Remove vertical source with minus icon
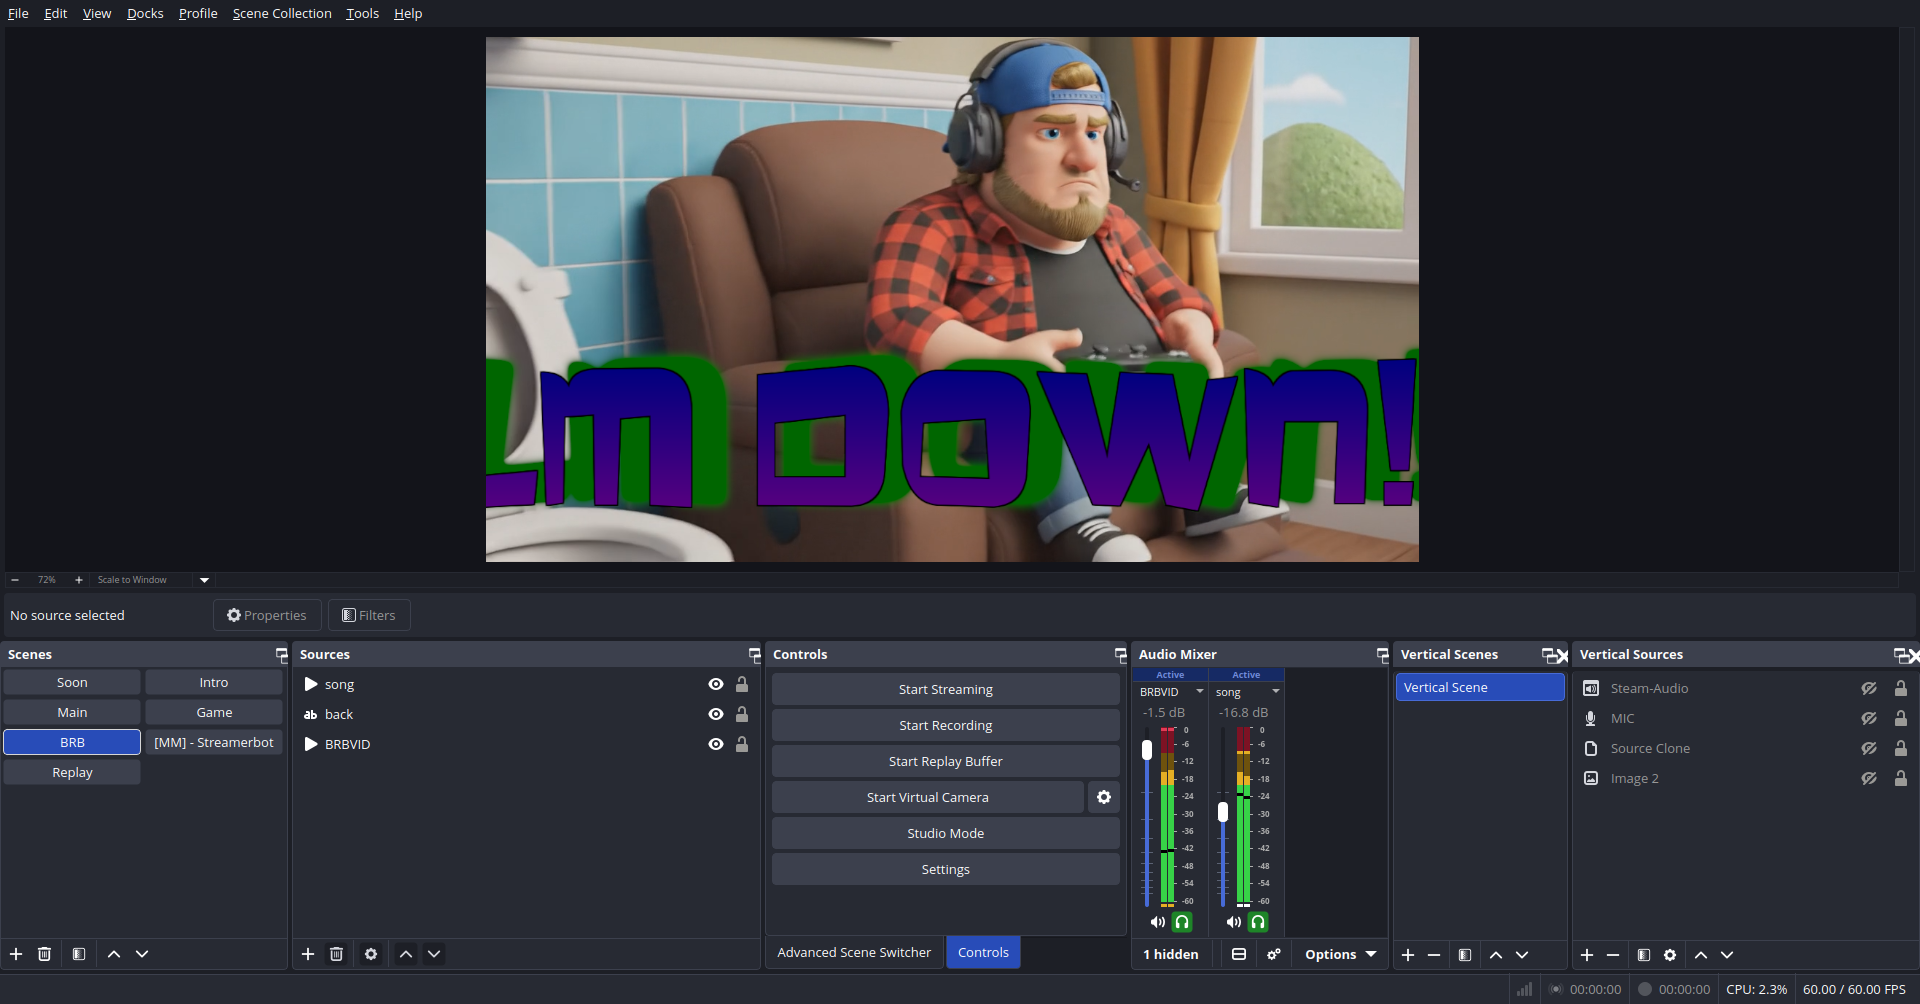 tap(1613, 955)
